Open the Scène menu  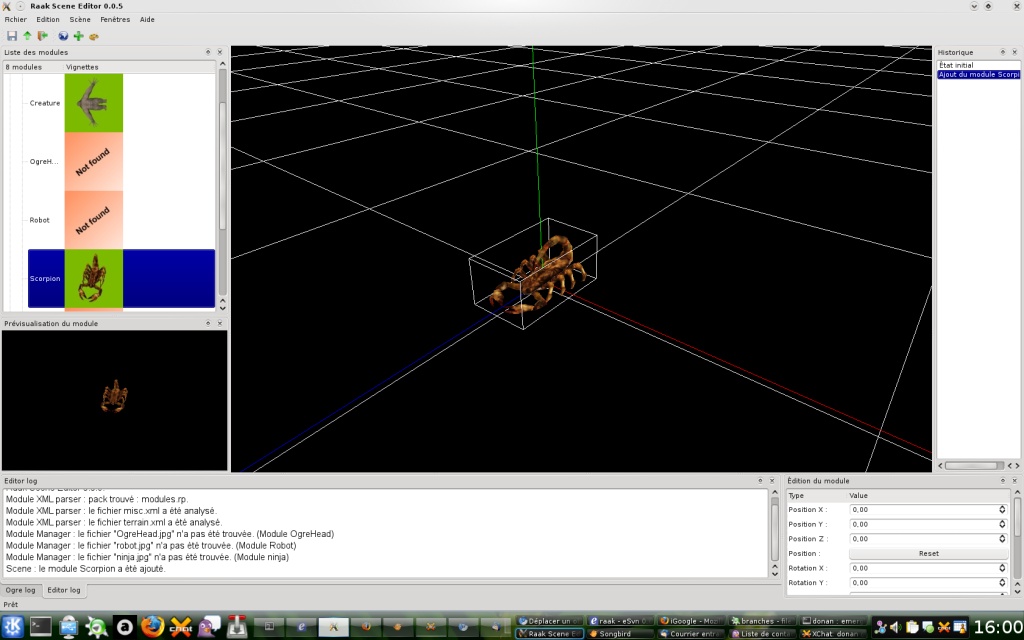point(80,20)
